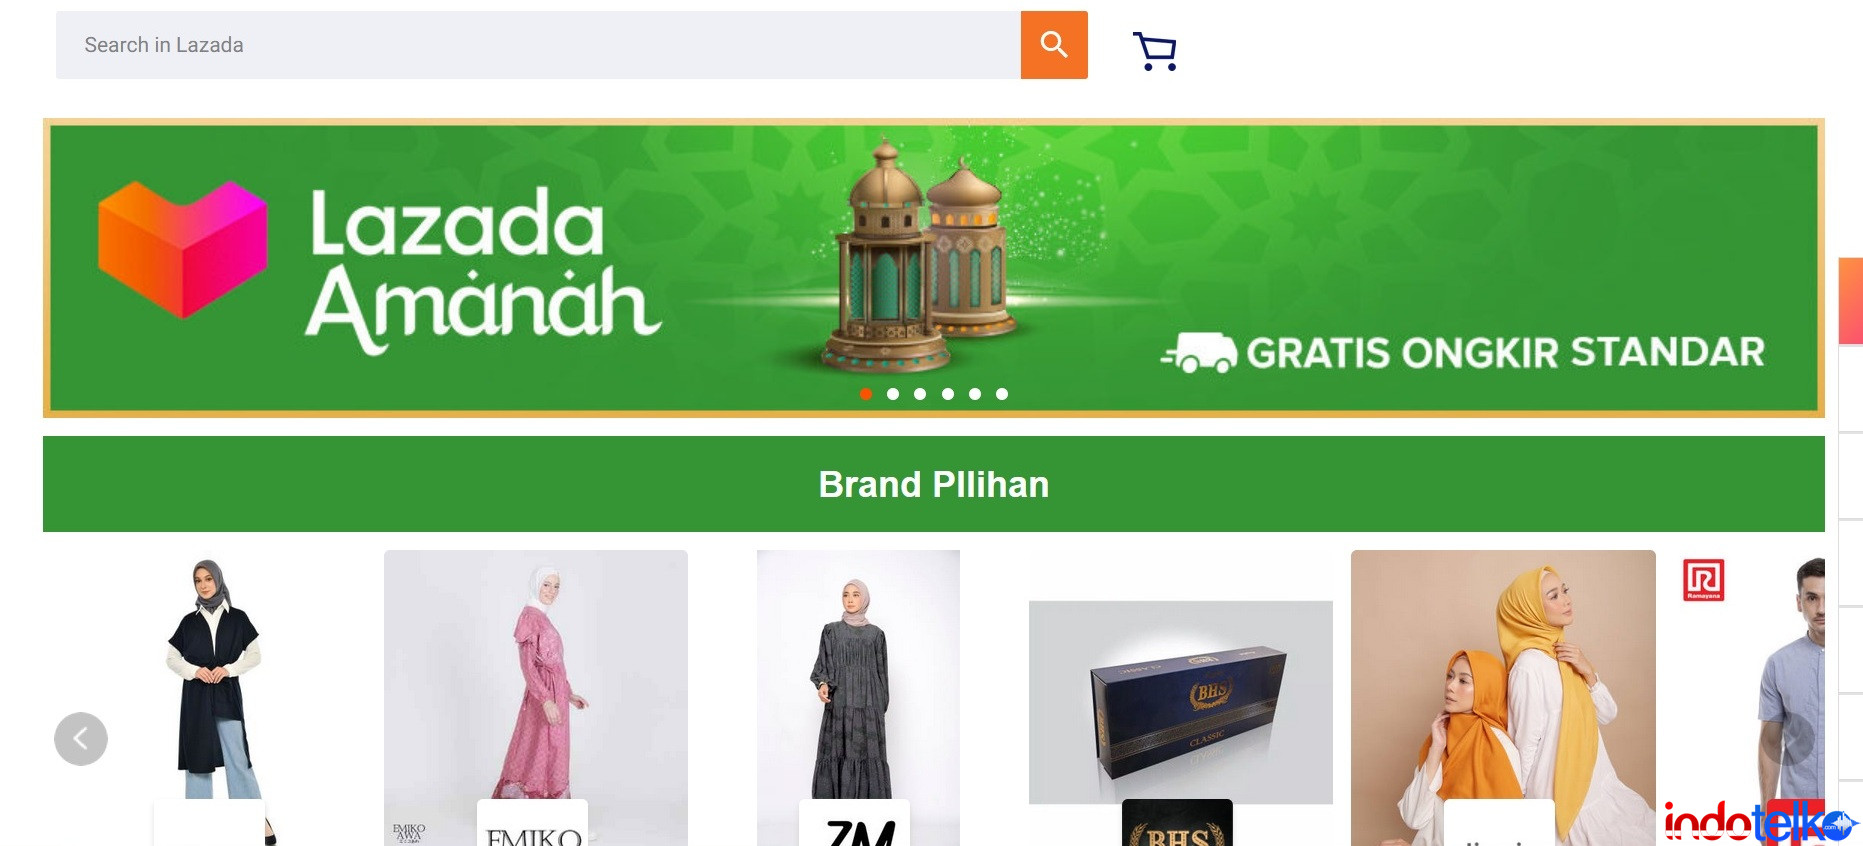Open the BHS Classic box product thumbnail
The image size is (1863, 846).
pos(1181,702)
